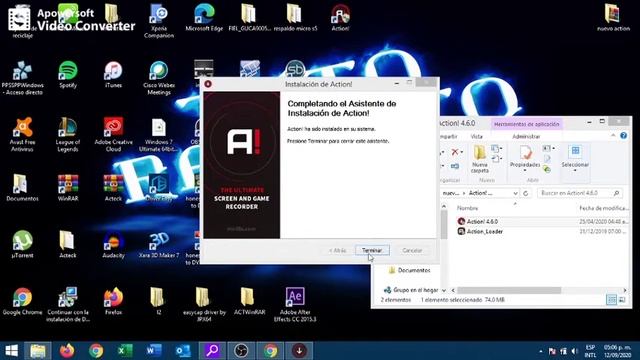Open the Audacity desktop shortcut

click(x=113, y=245)
